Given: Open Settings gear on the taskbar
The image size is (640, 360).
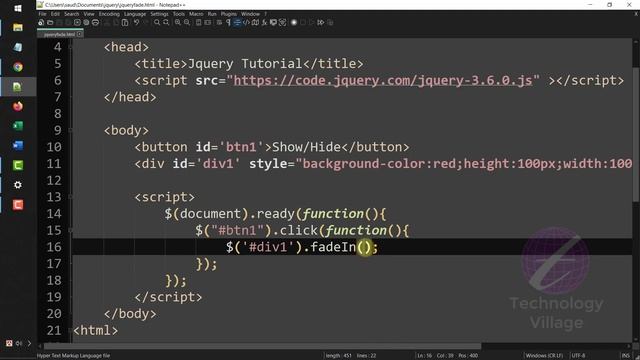Looking at the screenshot, I should (x=18, y=185).
